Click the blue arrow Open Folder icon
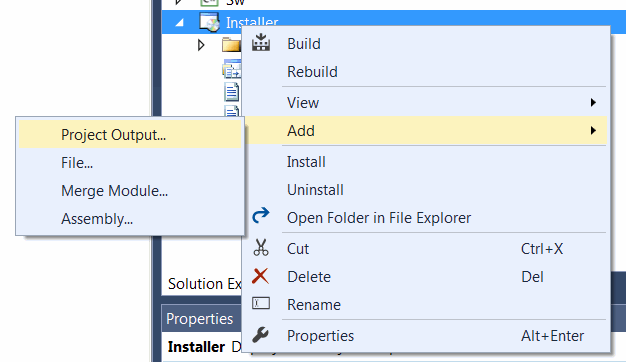The image size is (626, 362). pyautogui.click(x=261, y=216)
